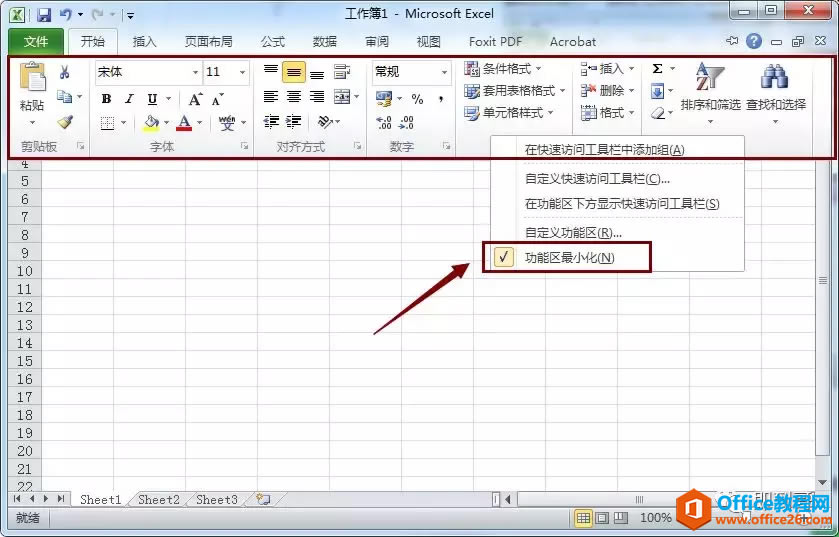Increase indent
This screenshot has width=839, height=537.
tap(293, 122)
